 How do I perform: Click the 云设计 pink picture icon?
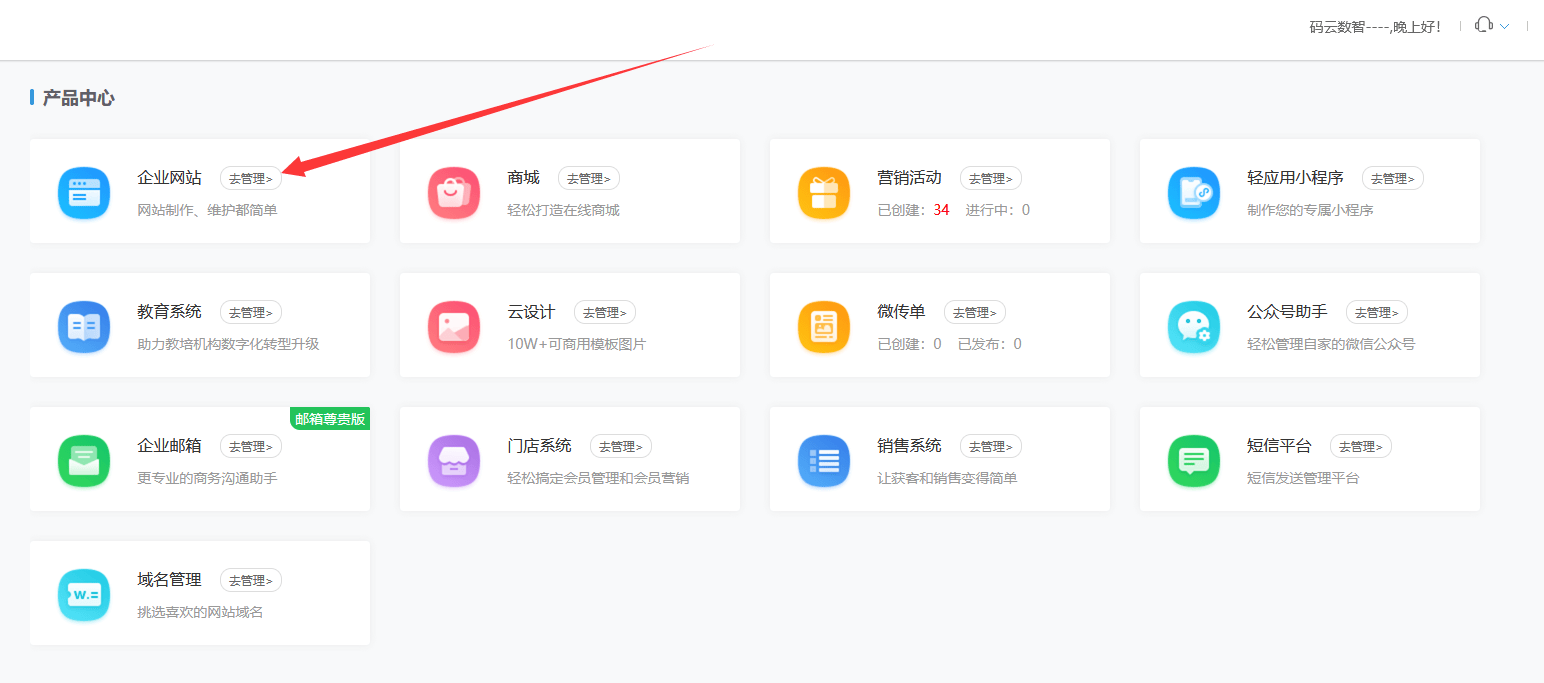(454, 327)
